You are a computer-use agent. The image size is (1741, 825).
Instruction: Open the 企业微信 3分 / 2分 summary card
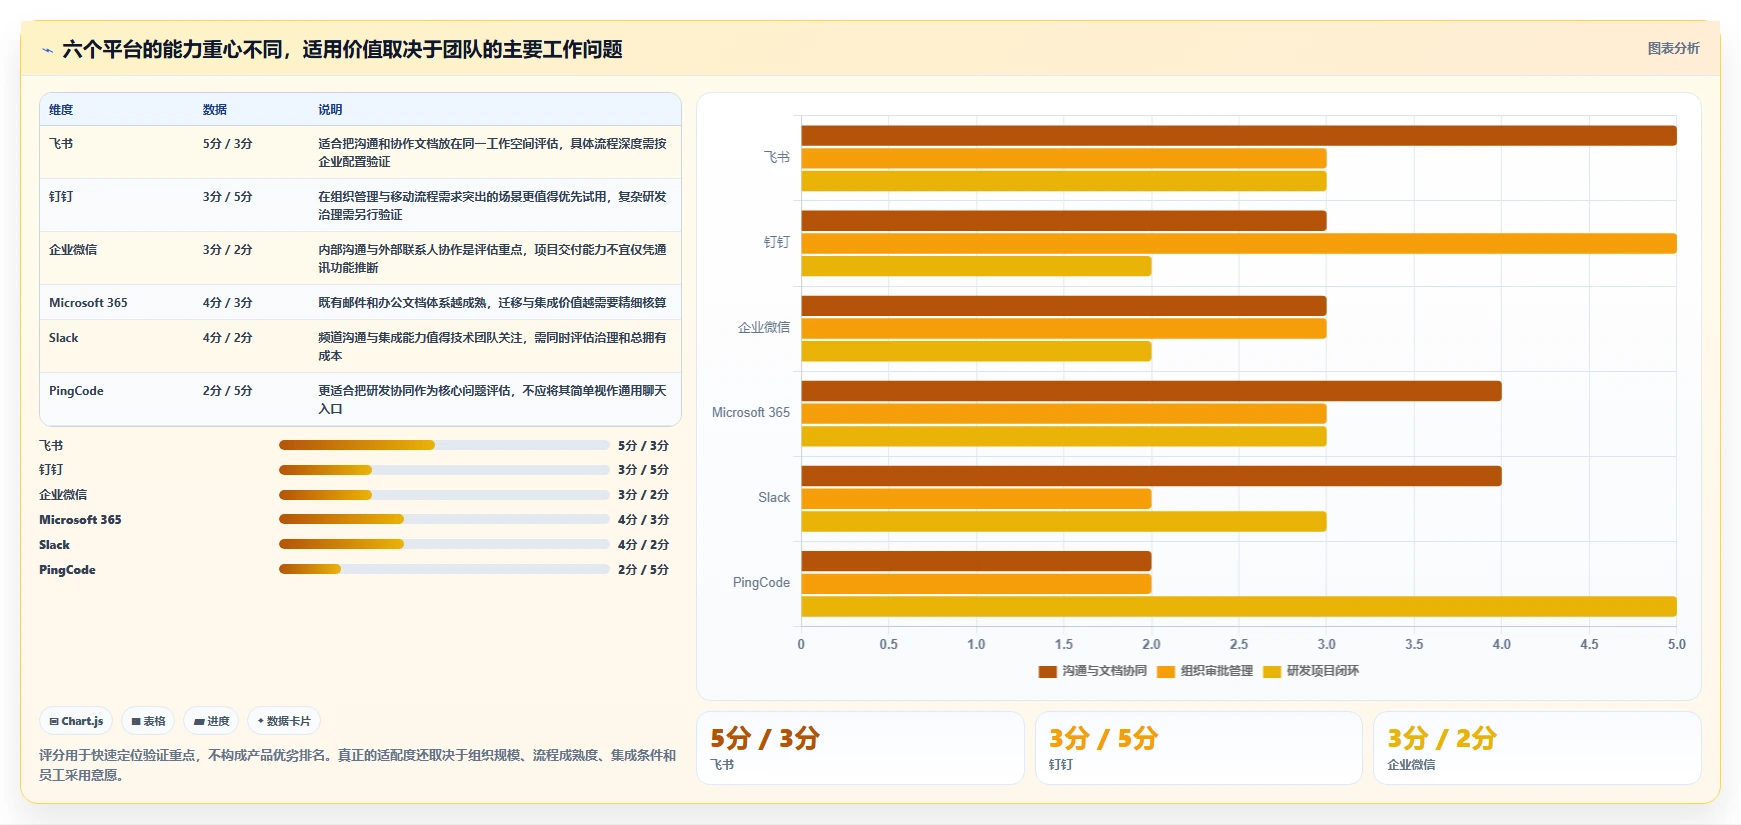[x=1537, y=748]
